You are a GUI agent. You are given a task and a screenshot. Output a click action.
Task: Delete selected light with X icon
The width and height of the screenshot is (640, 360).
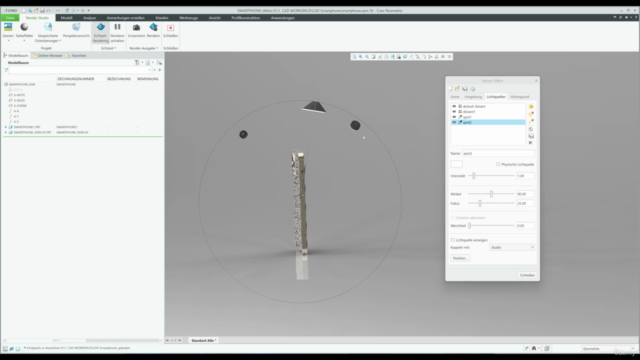click(x=531, y=143)
